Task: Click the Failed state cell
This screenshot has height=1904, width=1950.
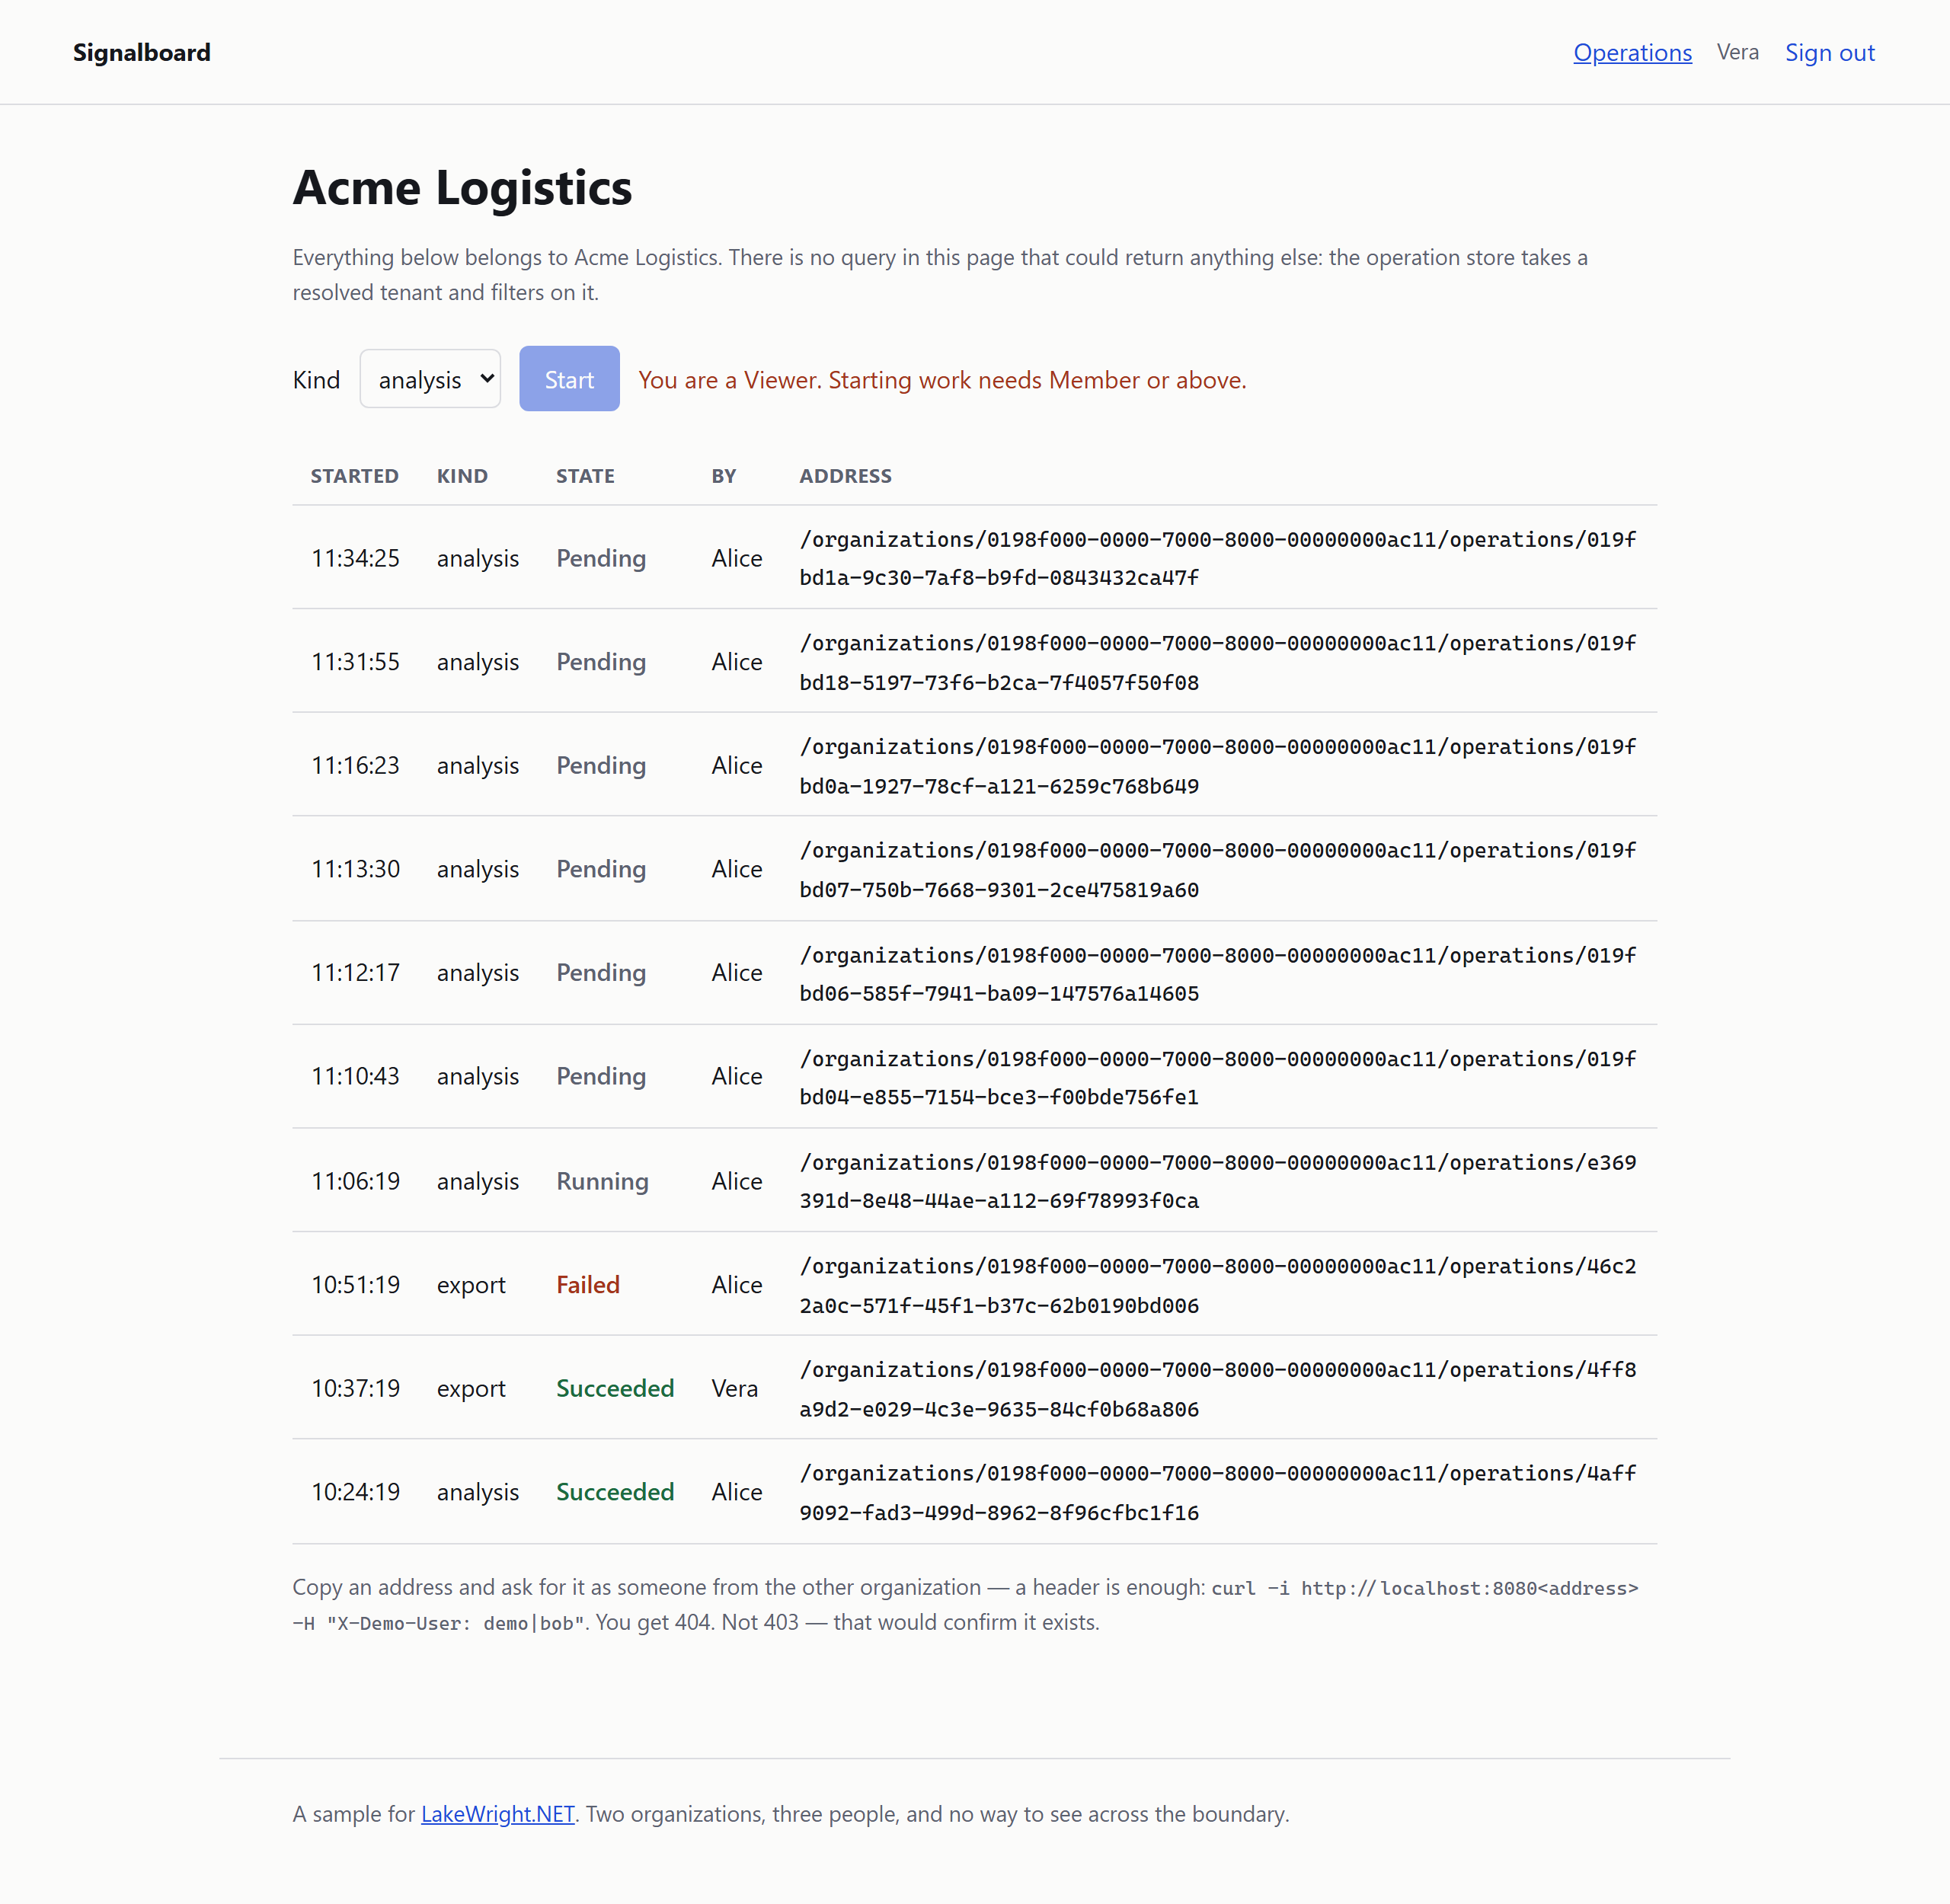Action: 588,1285
